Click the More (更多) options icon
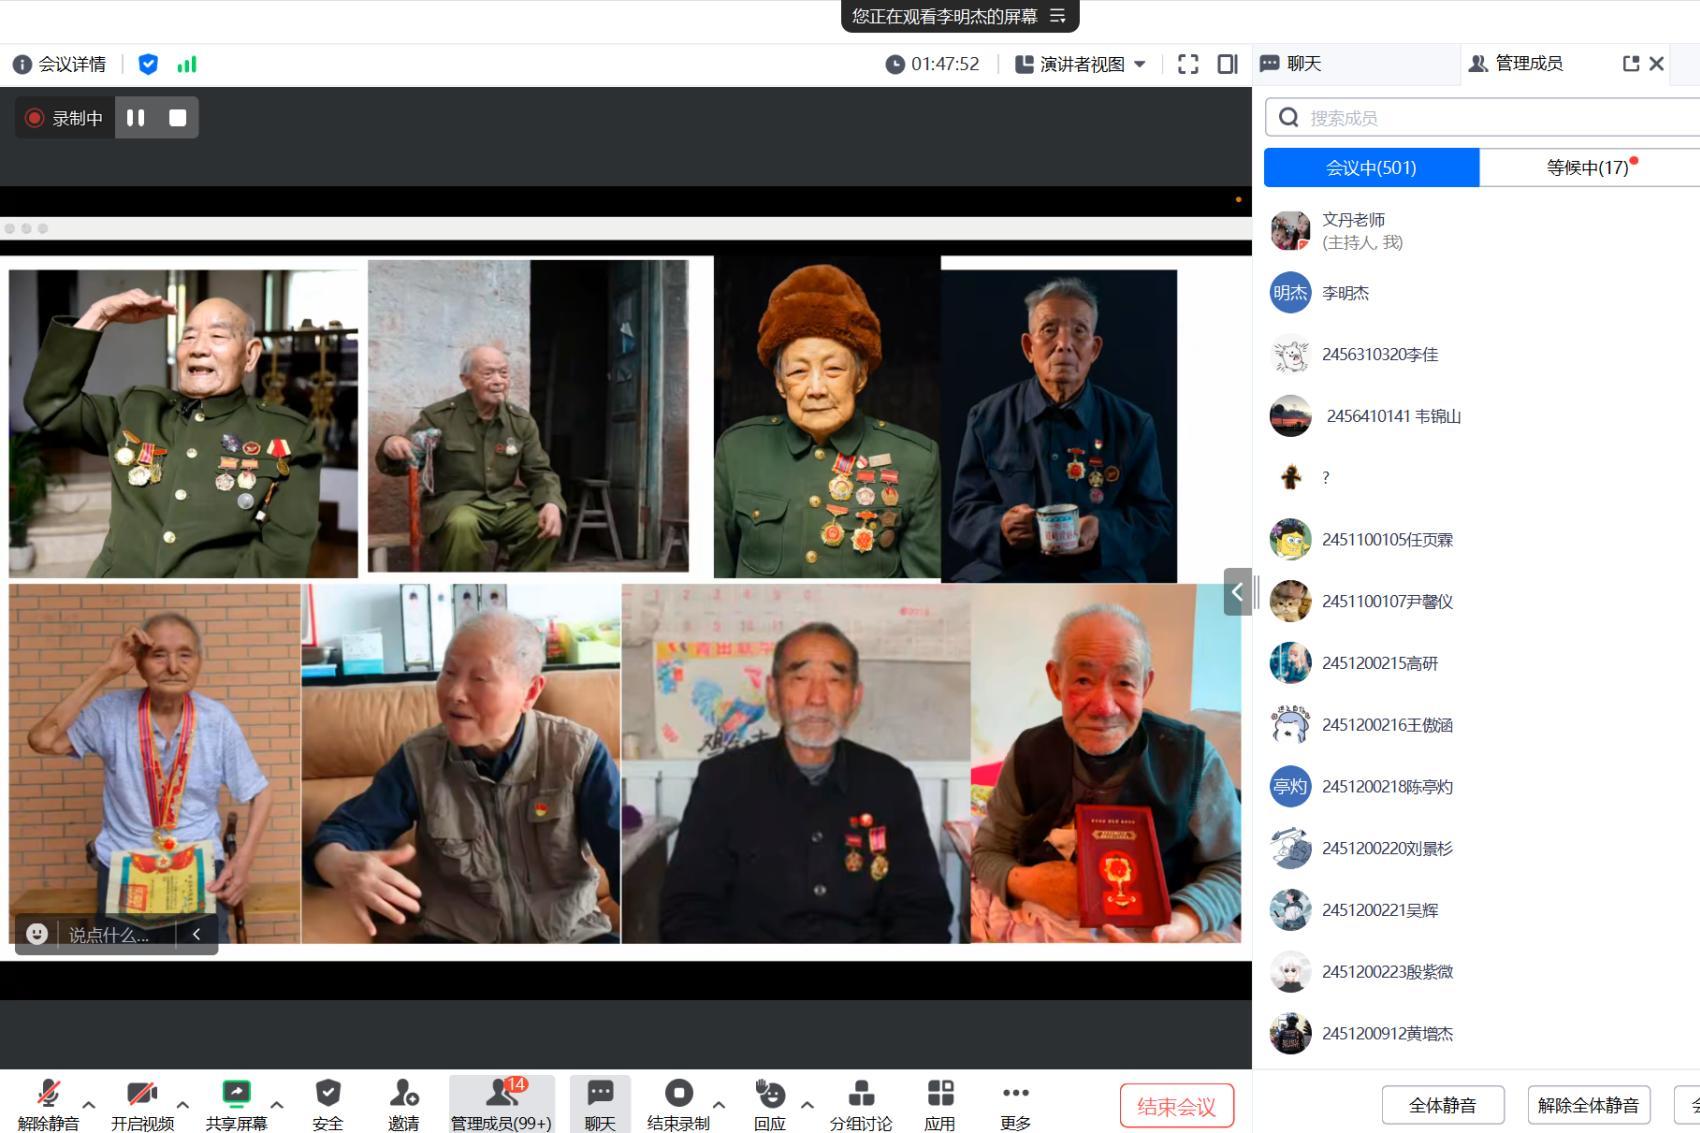 [x=1015, y=1104]
